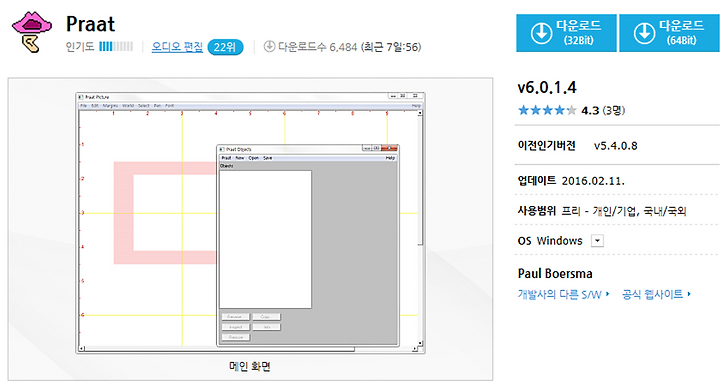Click the 메인 화면 caption
Screen dimensions: 720x382
click(x=250, y=366)
